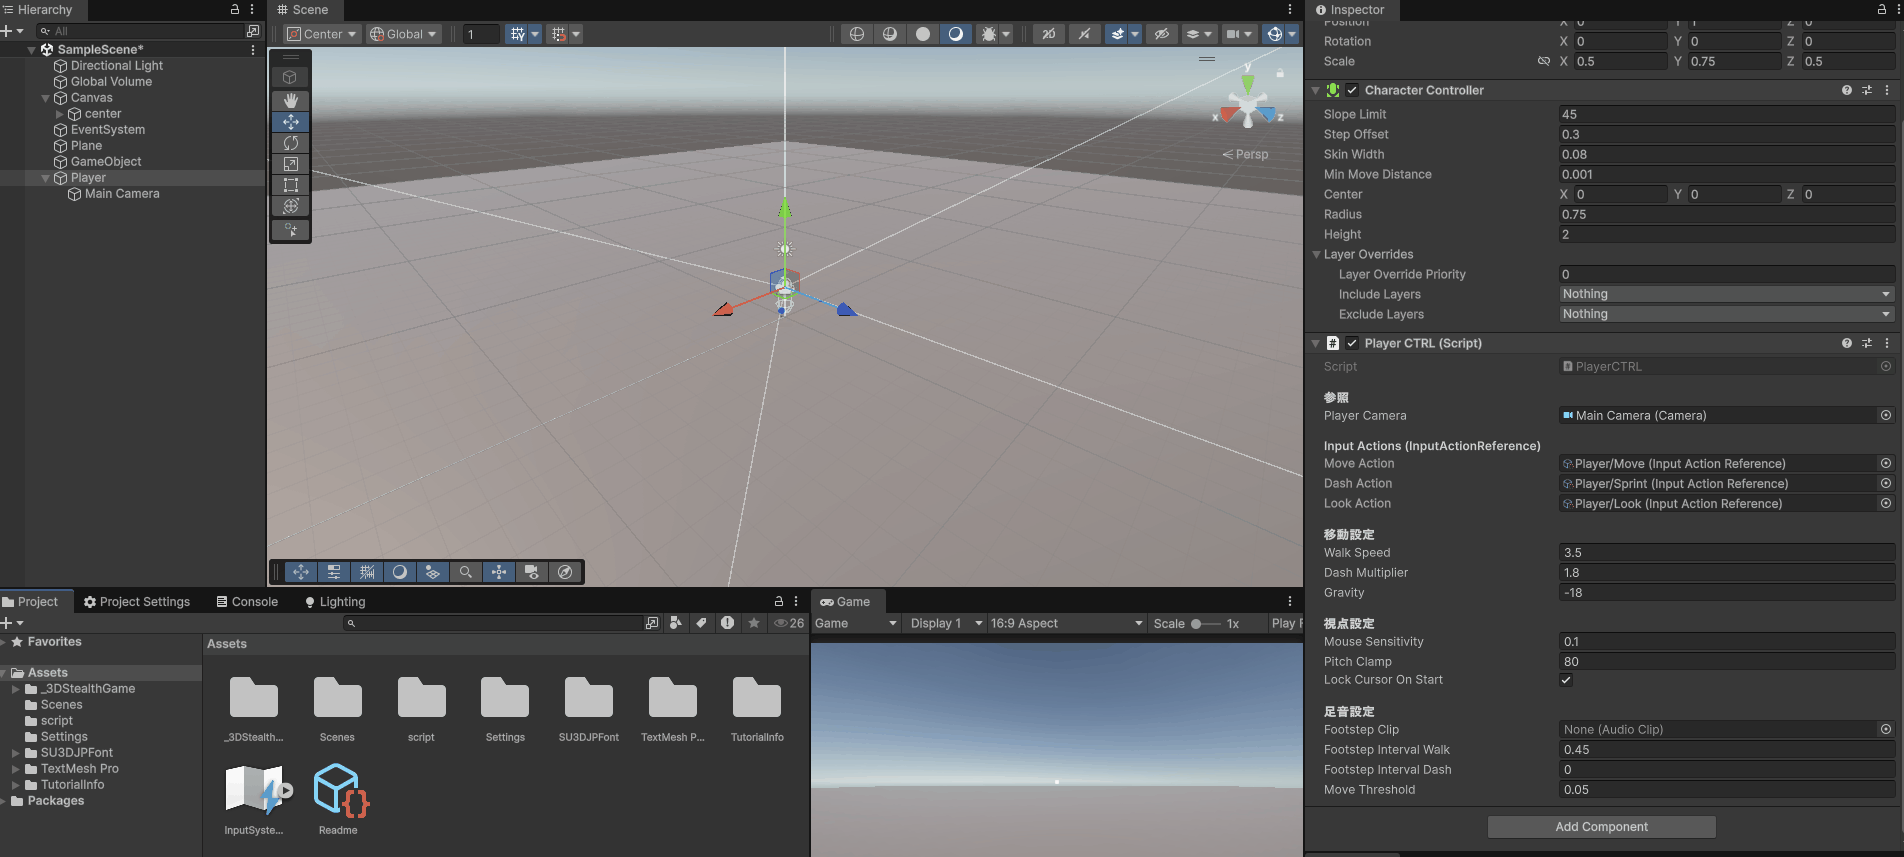The height and width of the screenshot is (857, 1904).
Task: Select the Scale tool in Scene toolbar
Action: [291, 164]
